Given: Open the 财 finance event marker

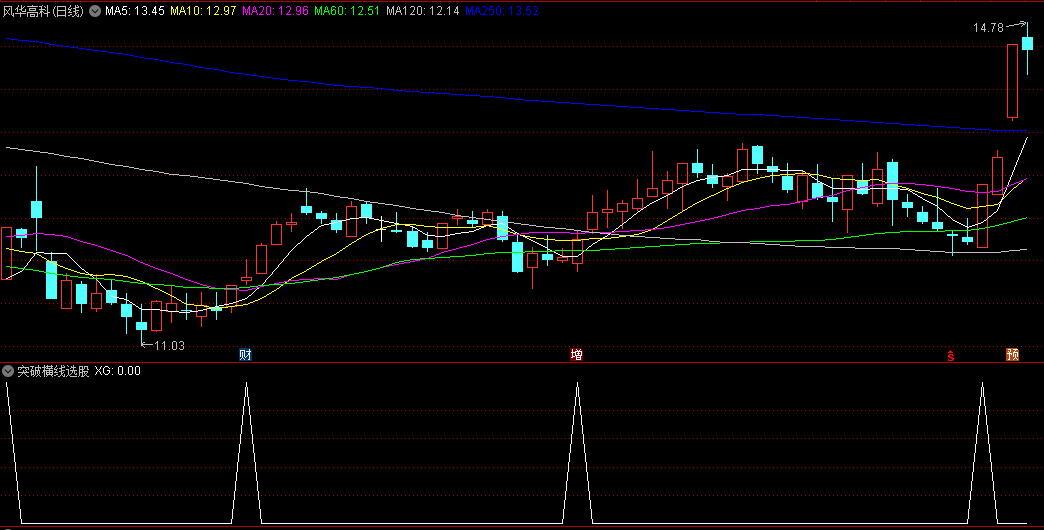Looking at the screenshot, I should tap(246, 355).
